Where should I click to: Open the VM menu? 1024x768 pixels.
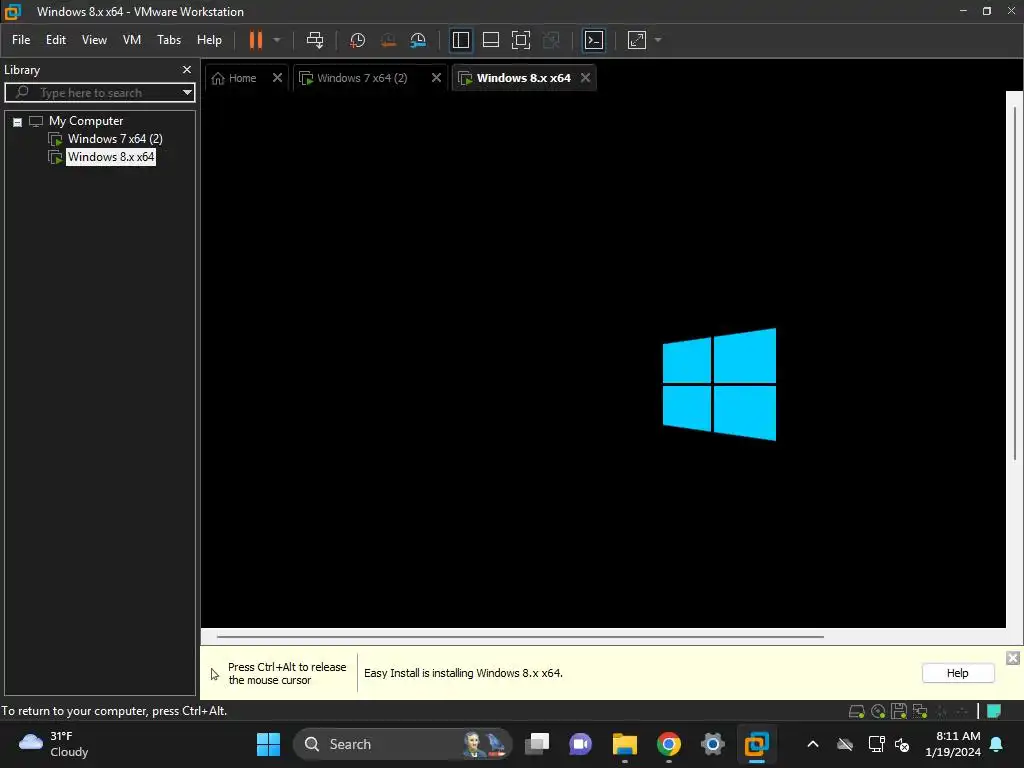tap(132, 40)
